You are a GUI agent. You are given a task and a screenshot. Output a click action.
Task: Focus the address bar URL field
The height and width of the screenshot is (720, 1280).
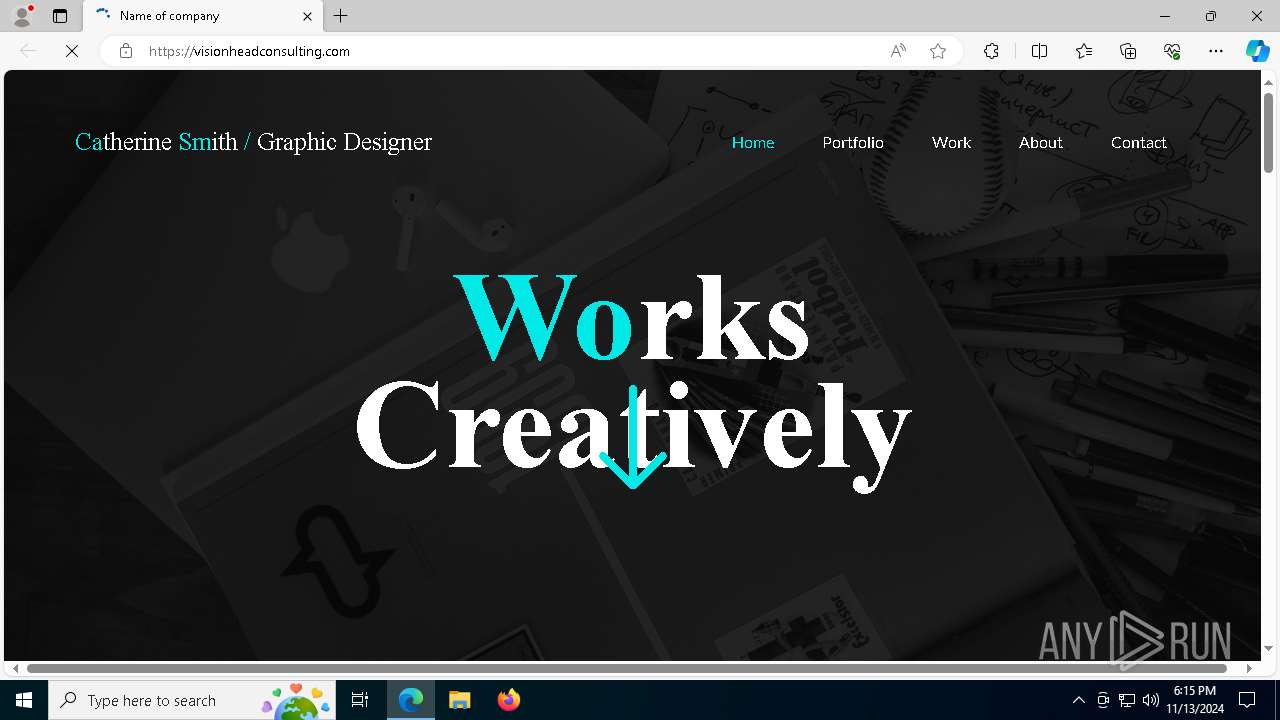[x=510, y=51]
